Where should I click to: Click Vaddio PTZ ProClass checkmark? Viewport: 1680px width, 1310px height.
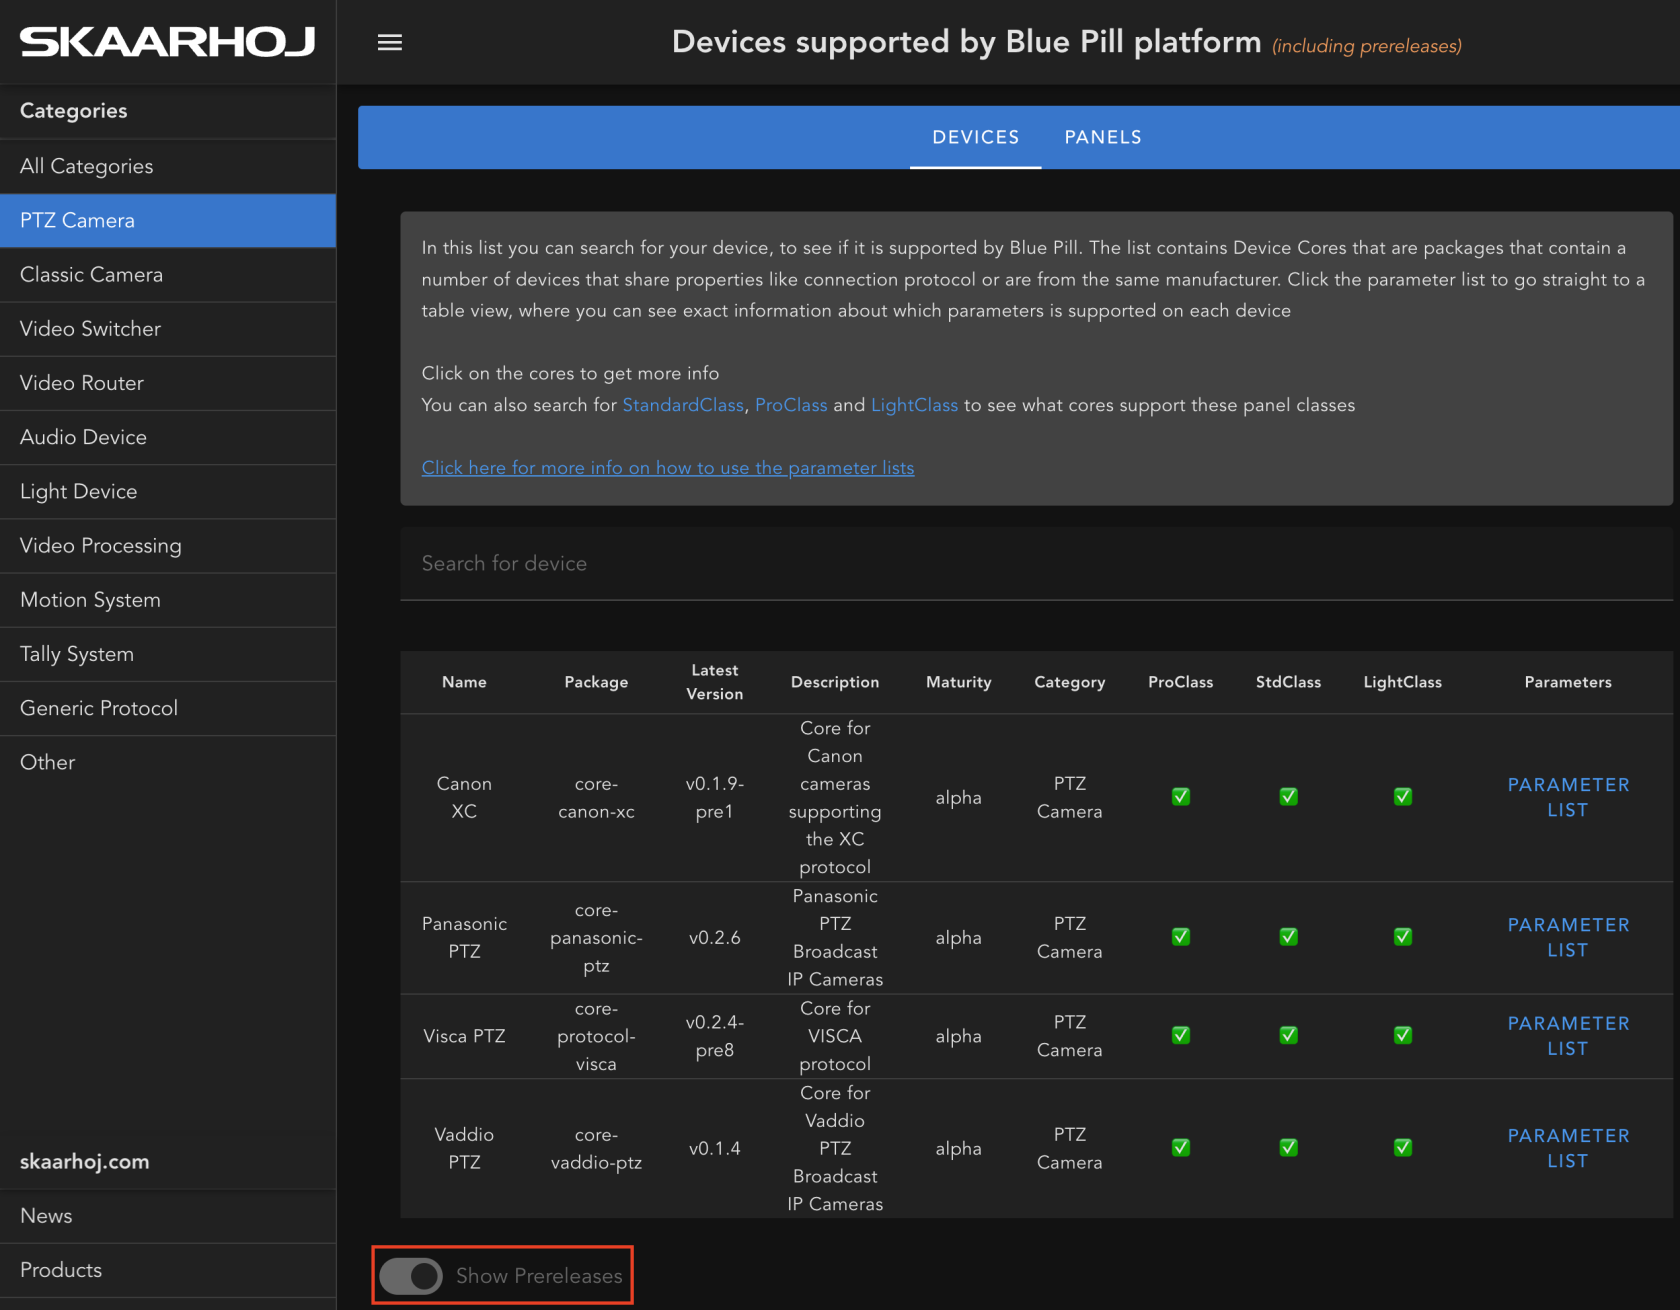pos(1181,1148)
